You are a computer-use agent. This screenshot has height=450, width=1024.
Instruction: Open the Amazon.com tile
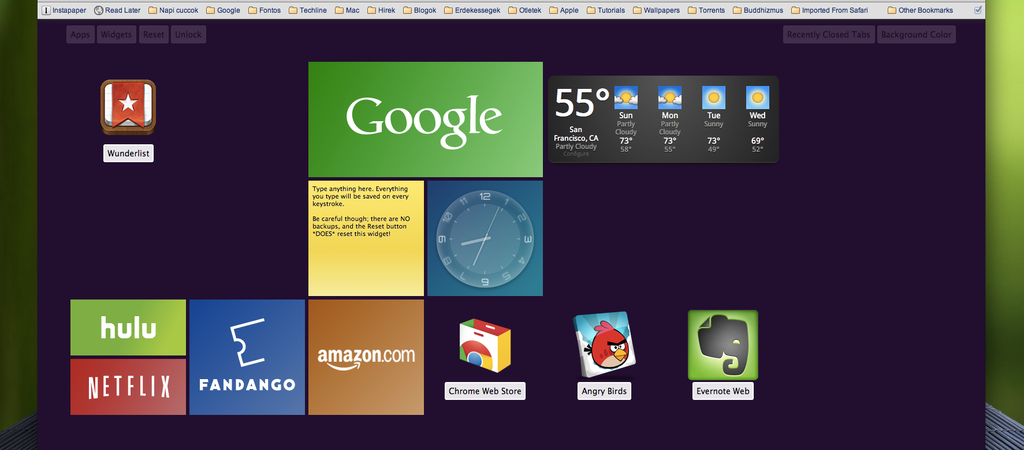click(x=366, y=357)
